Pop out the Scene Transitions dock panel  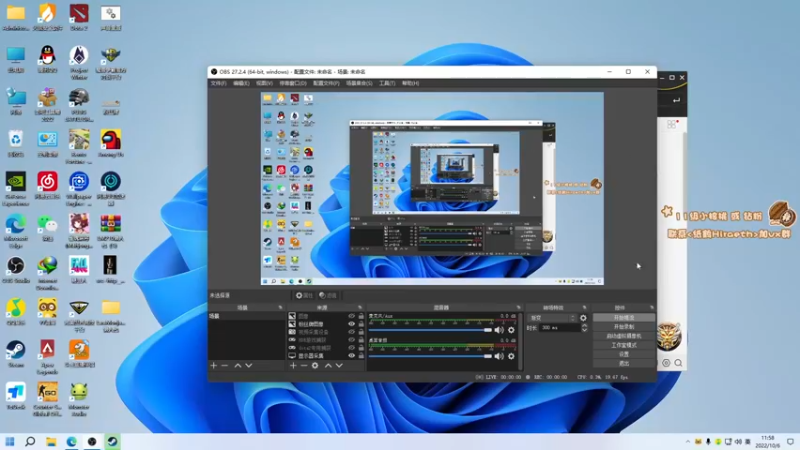(585, 308)
